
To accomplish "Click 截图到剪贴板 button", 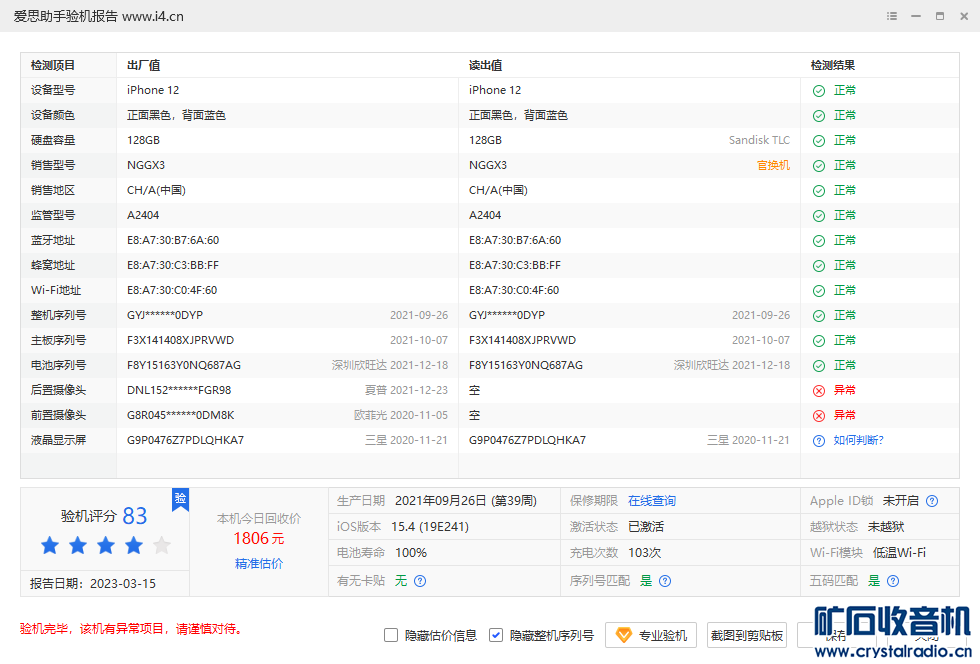I will [747, 635].
